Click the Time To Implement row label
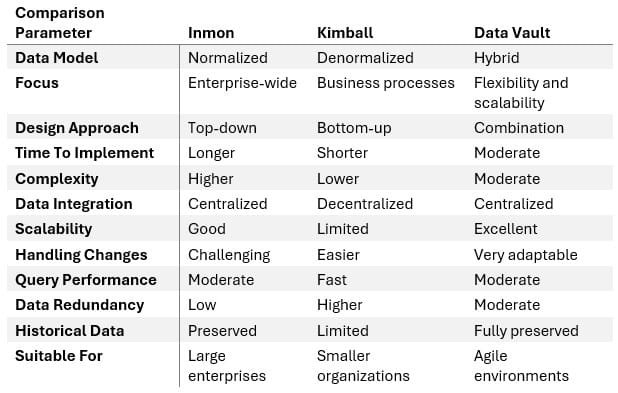Screen dimensions: 618x393 pos(84,153)
